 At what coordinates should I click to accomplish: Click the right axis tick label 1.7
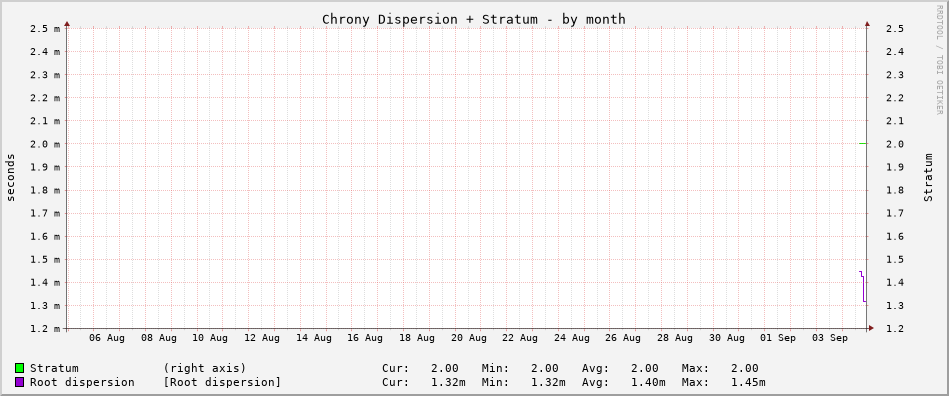895,213
